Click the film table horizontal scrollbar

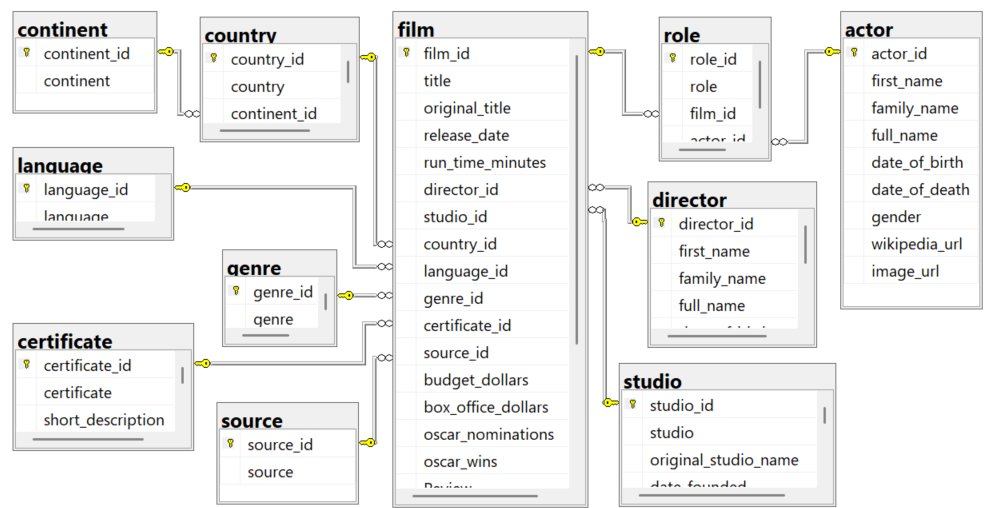coord(475,496)
